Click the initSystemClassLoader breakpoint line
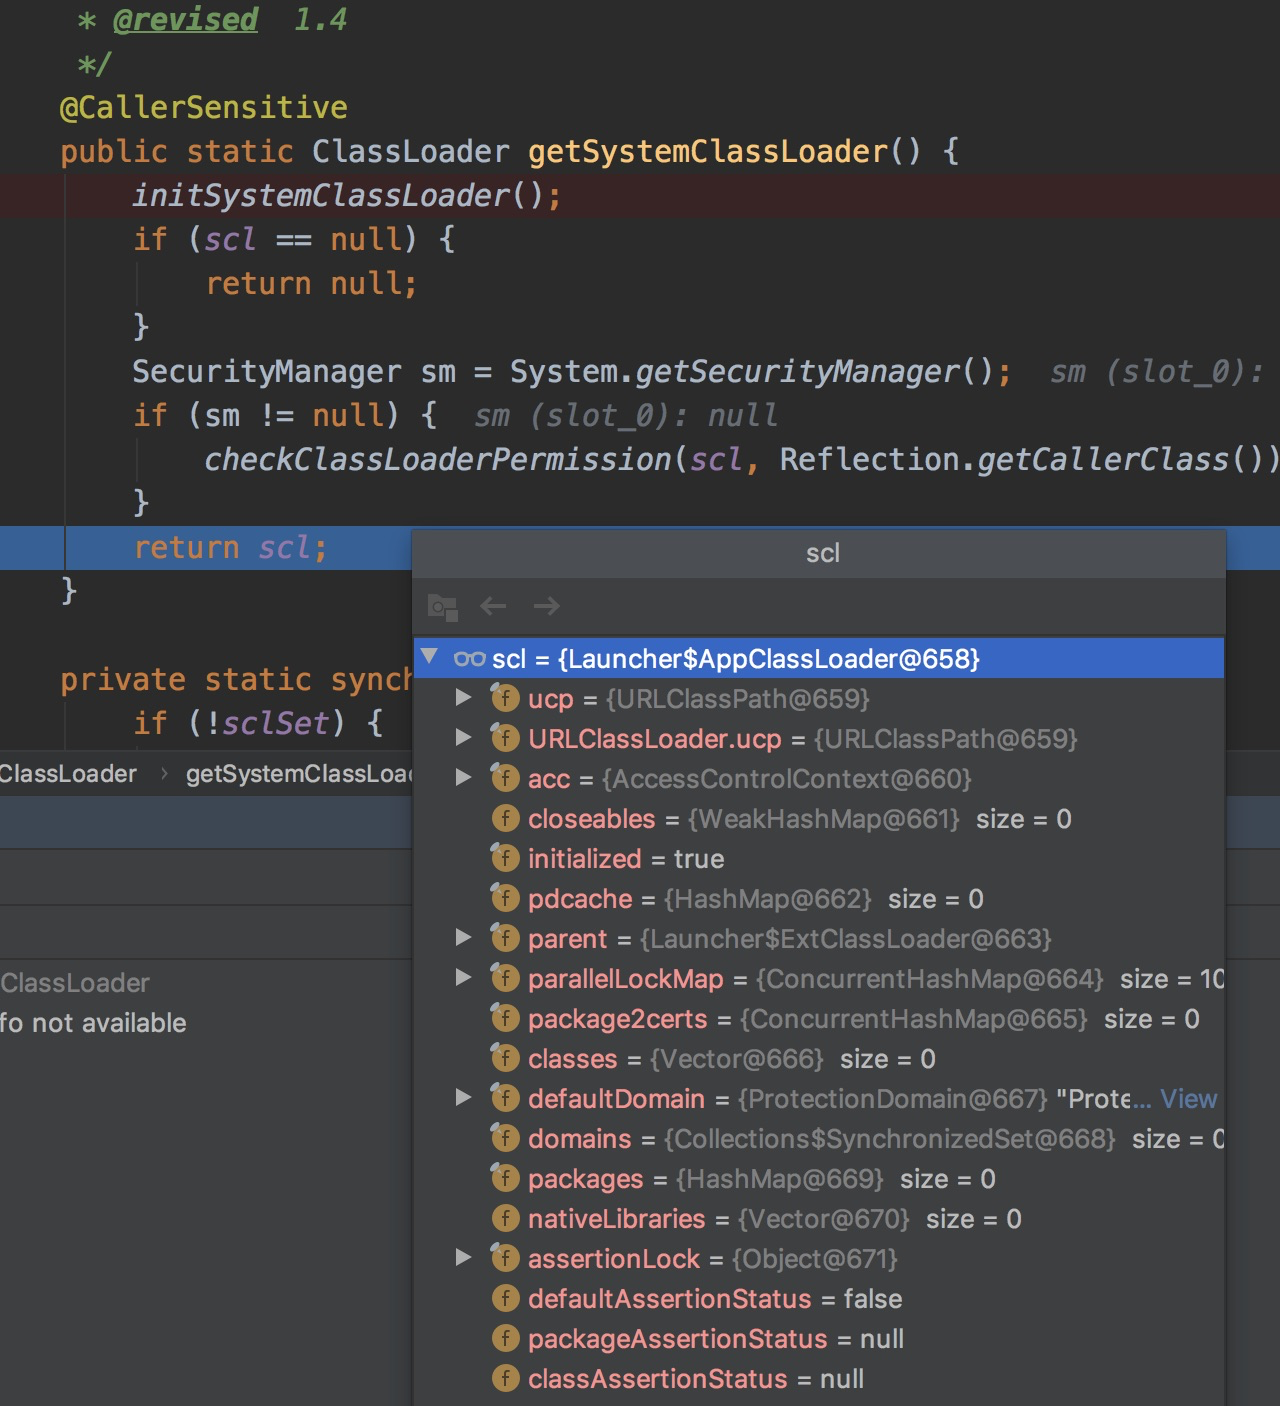 coord(346,196)
